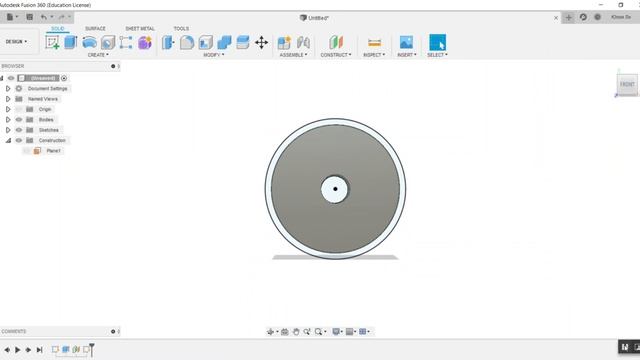Activate the Select arrow tool

[438, 42]
